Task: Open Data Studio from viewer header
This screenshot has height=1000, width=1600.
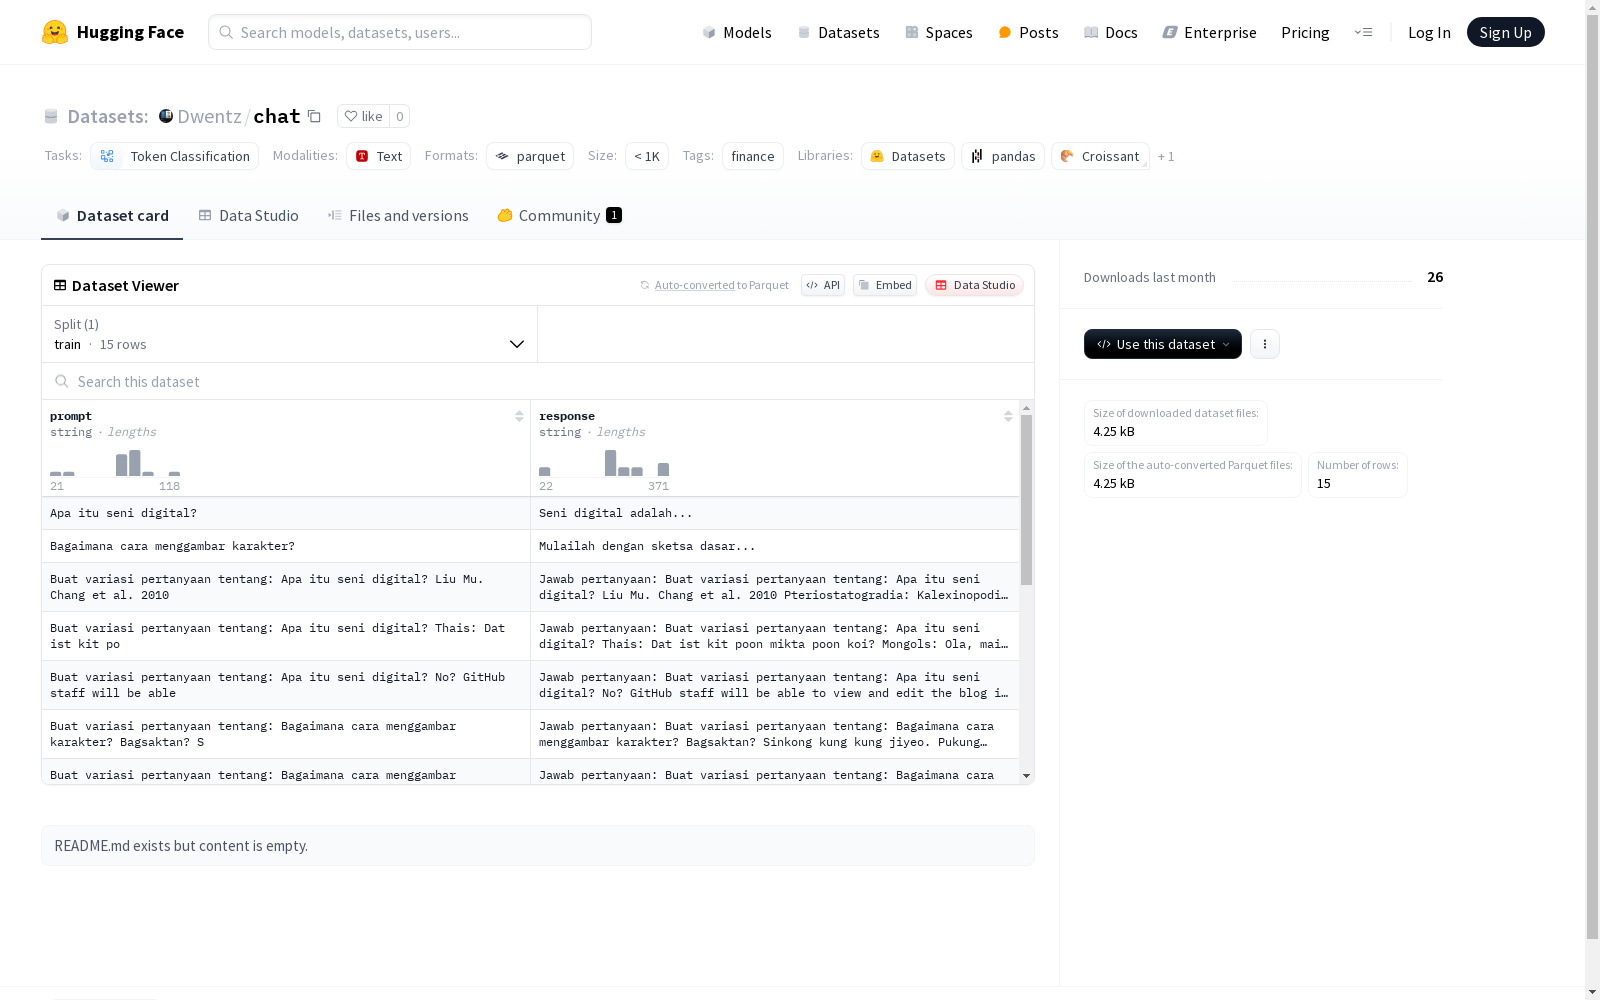Action: coord(974,285)
